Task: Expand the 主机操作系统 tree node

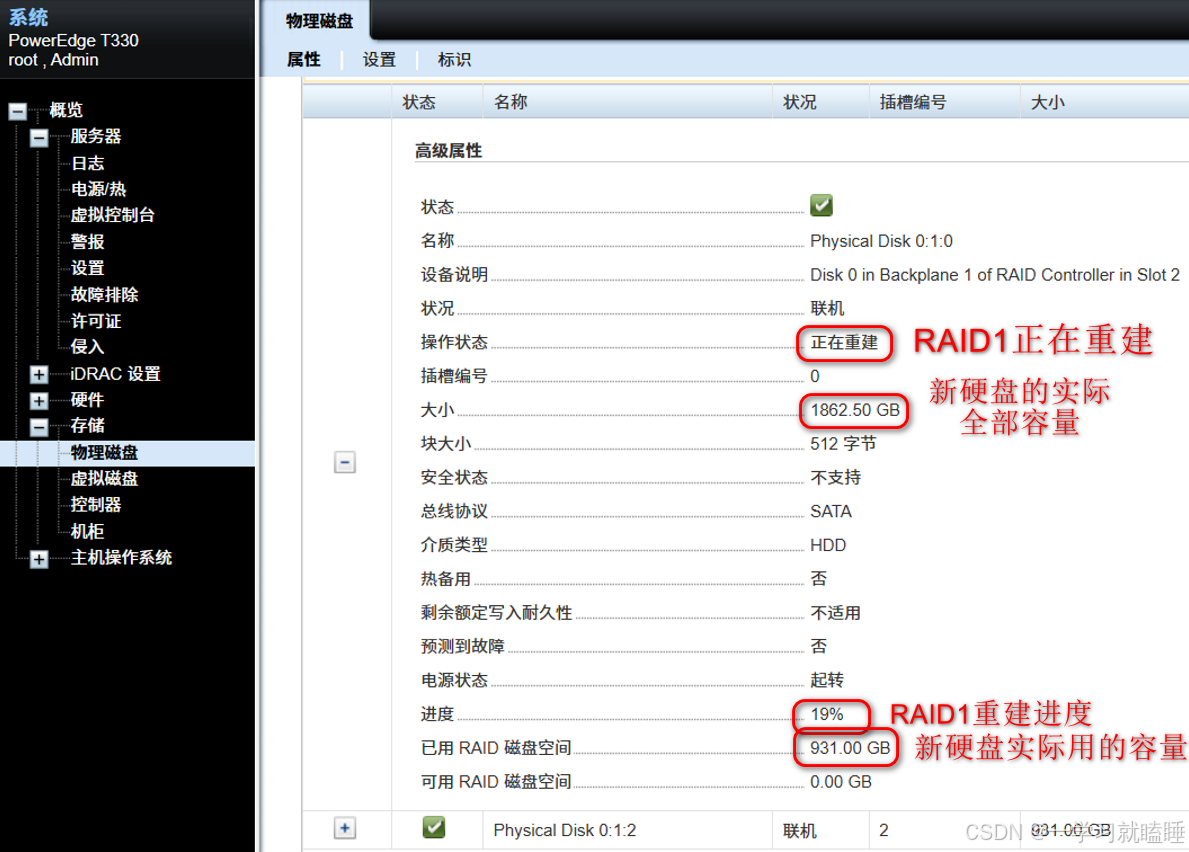Action: [x=38, y=559]
